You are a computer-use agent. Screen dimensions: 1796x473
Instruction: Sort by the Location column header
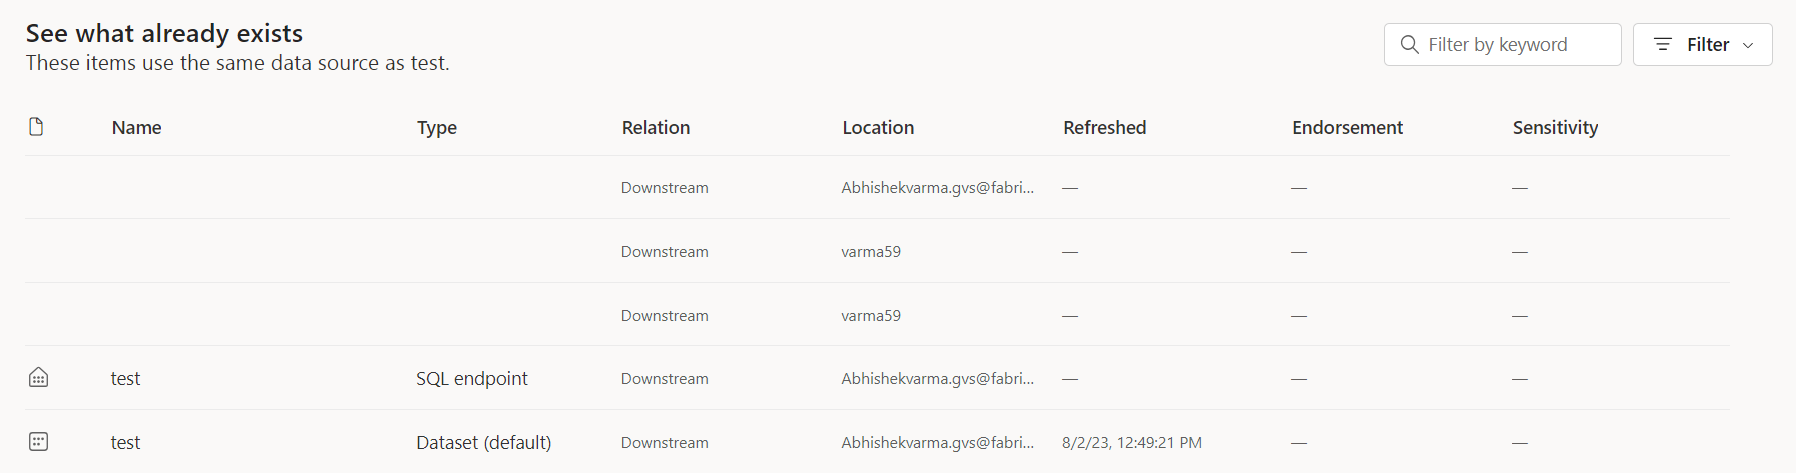(878, 128)
